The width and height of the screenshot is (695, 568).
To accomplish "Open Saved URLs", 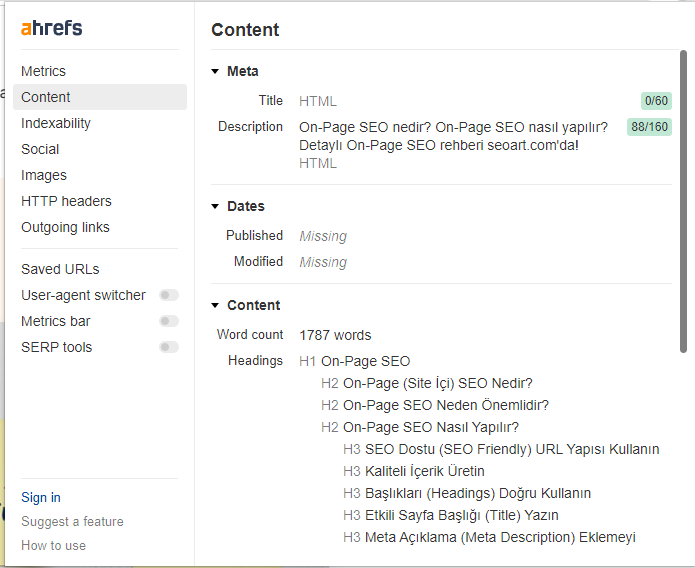I will tap(60, 269).
